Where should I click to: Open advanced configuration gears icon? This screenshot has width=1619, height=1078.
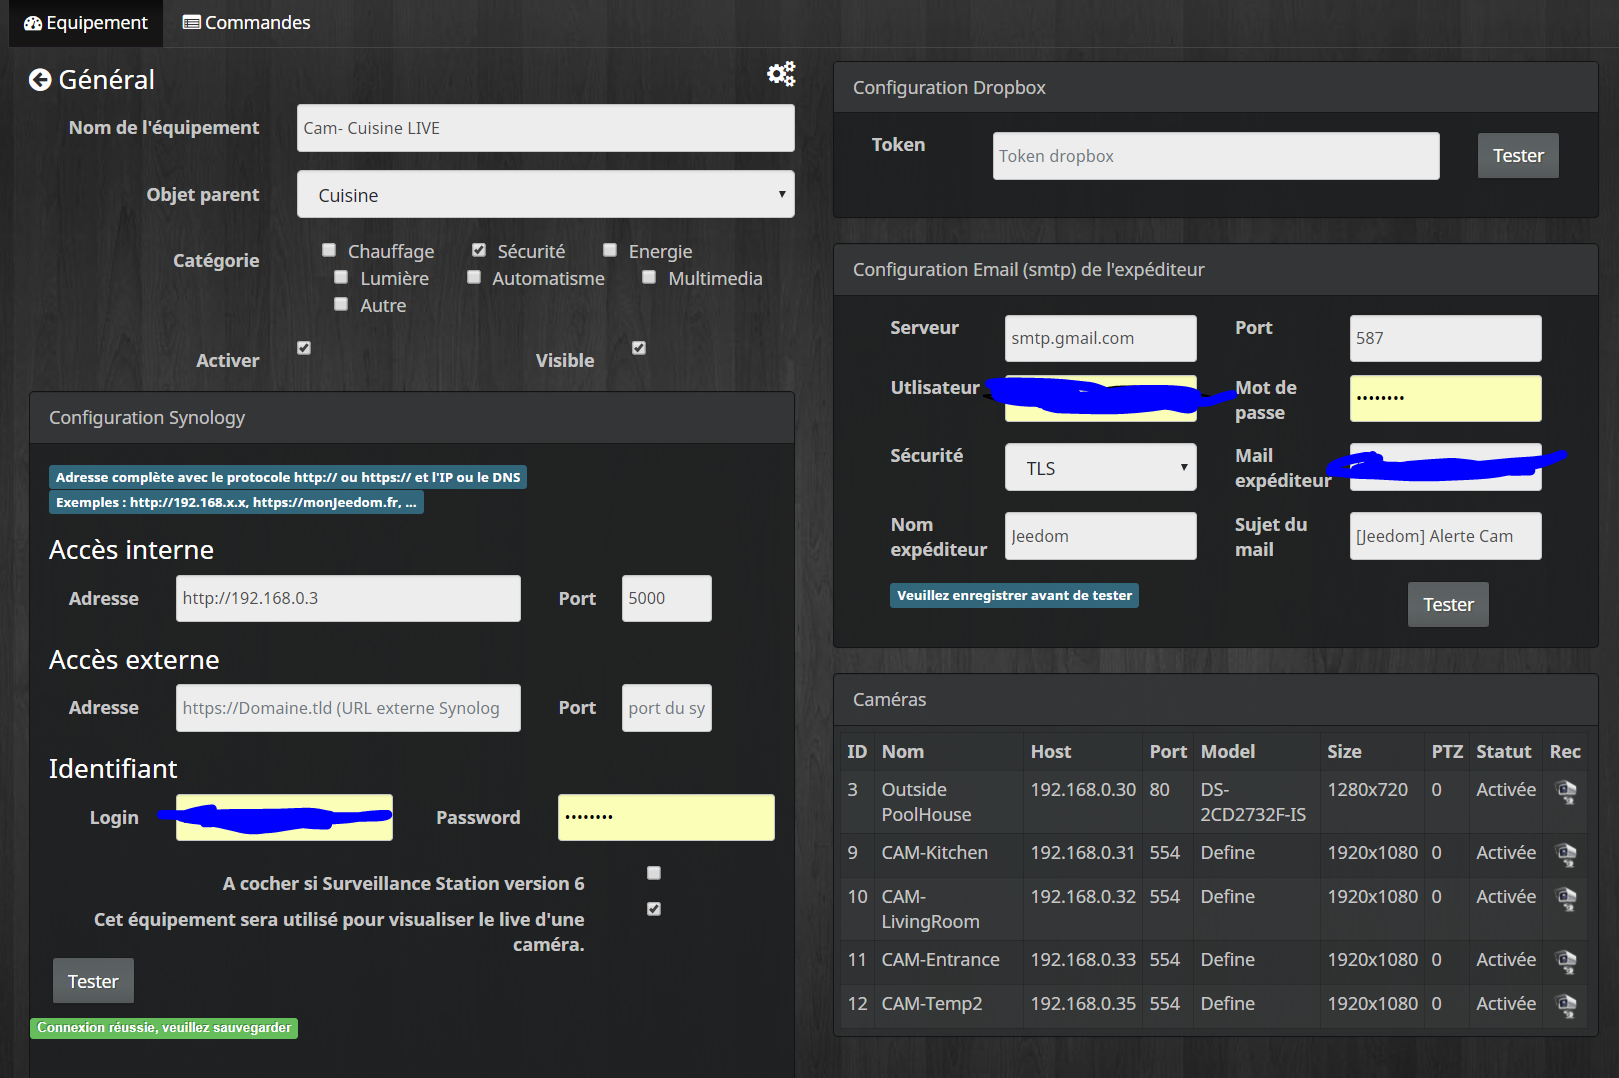[781, 73]
